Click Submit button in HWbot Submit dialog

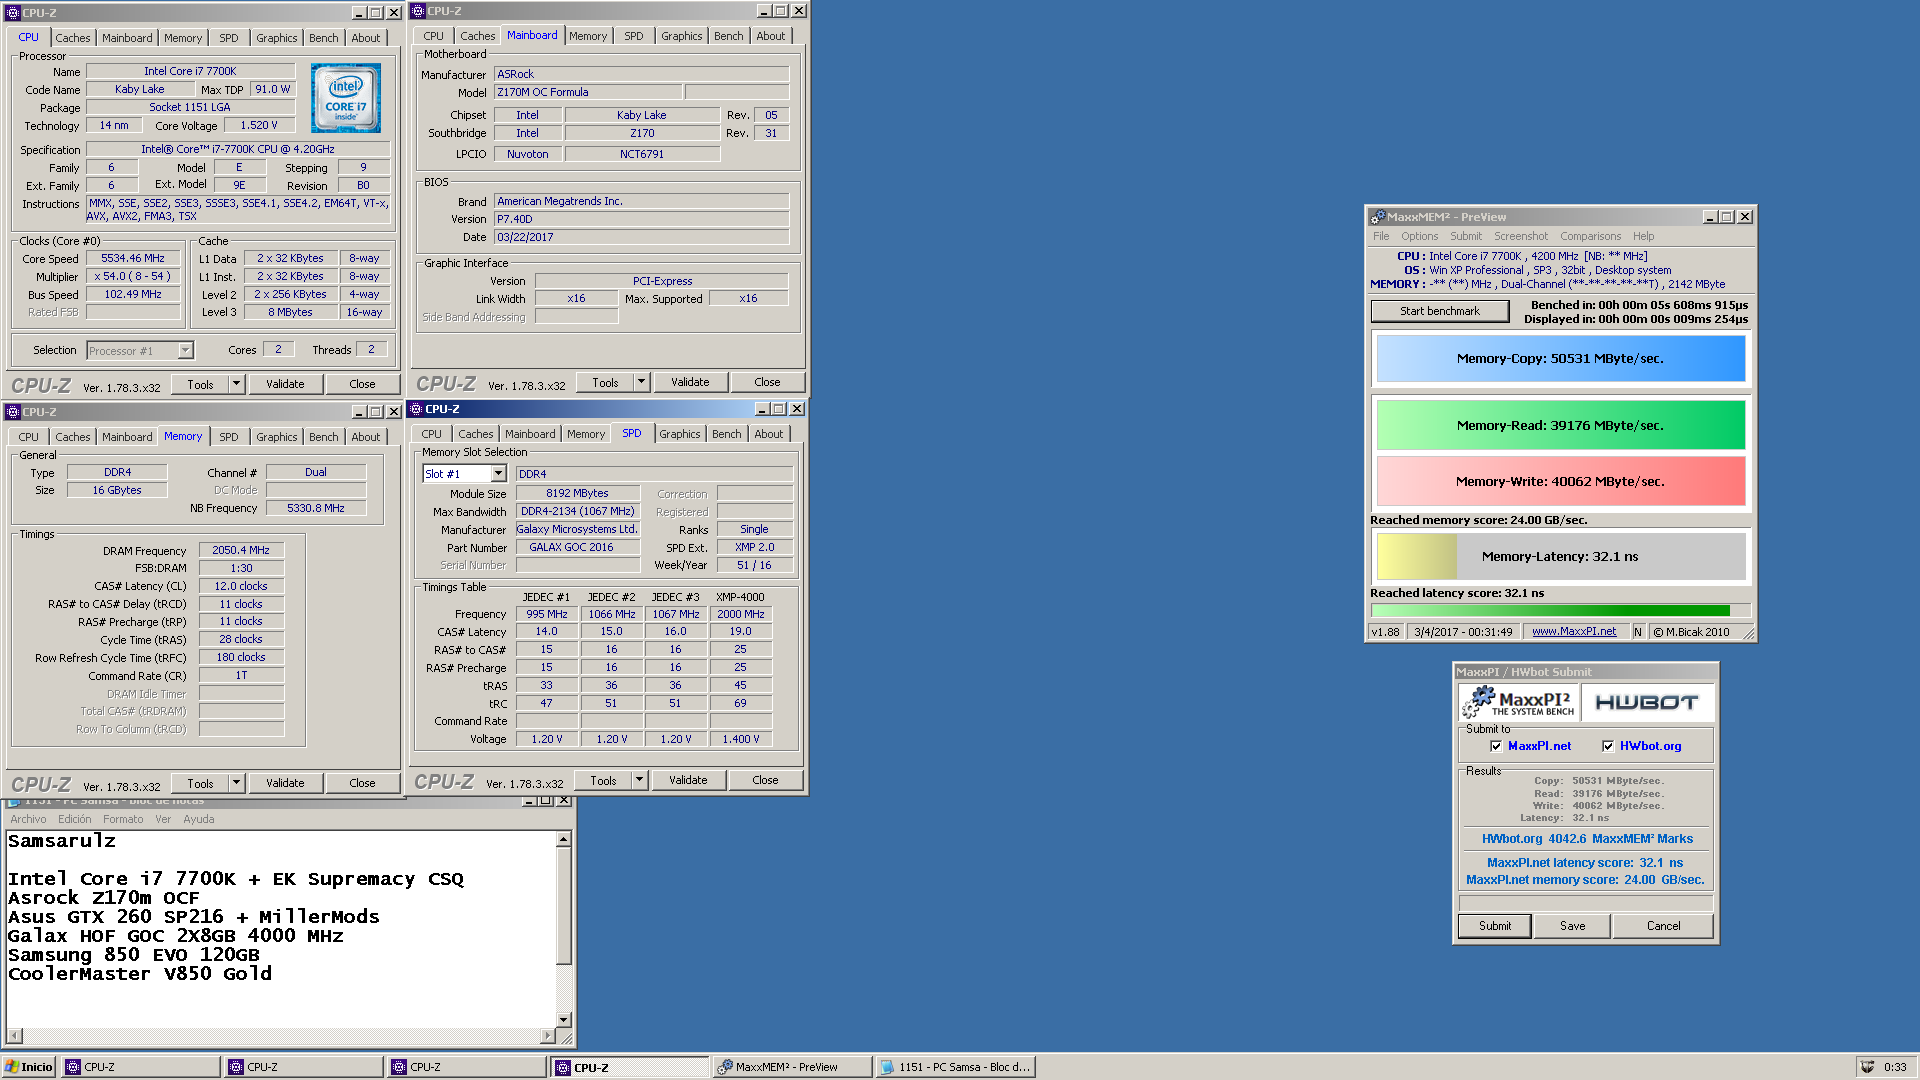(1495, 926)
